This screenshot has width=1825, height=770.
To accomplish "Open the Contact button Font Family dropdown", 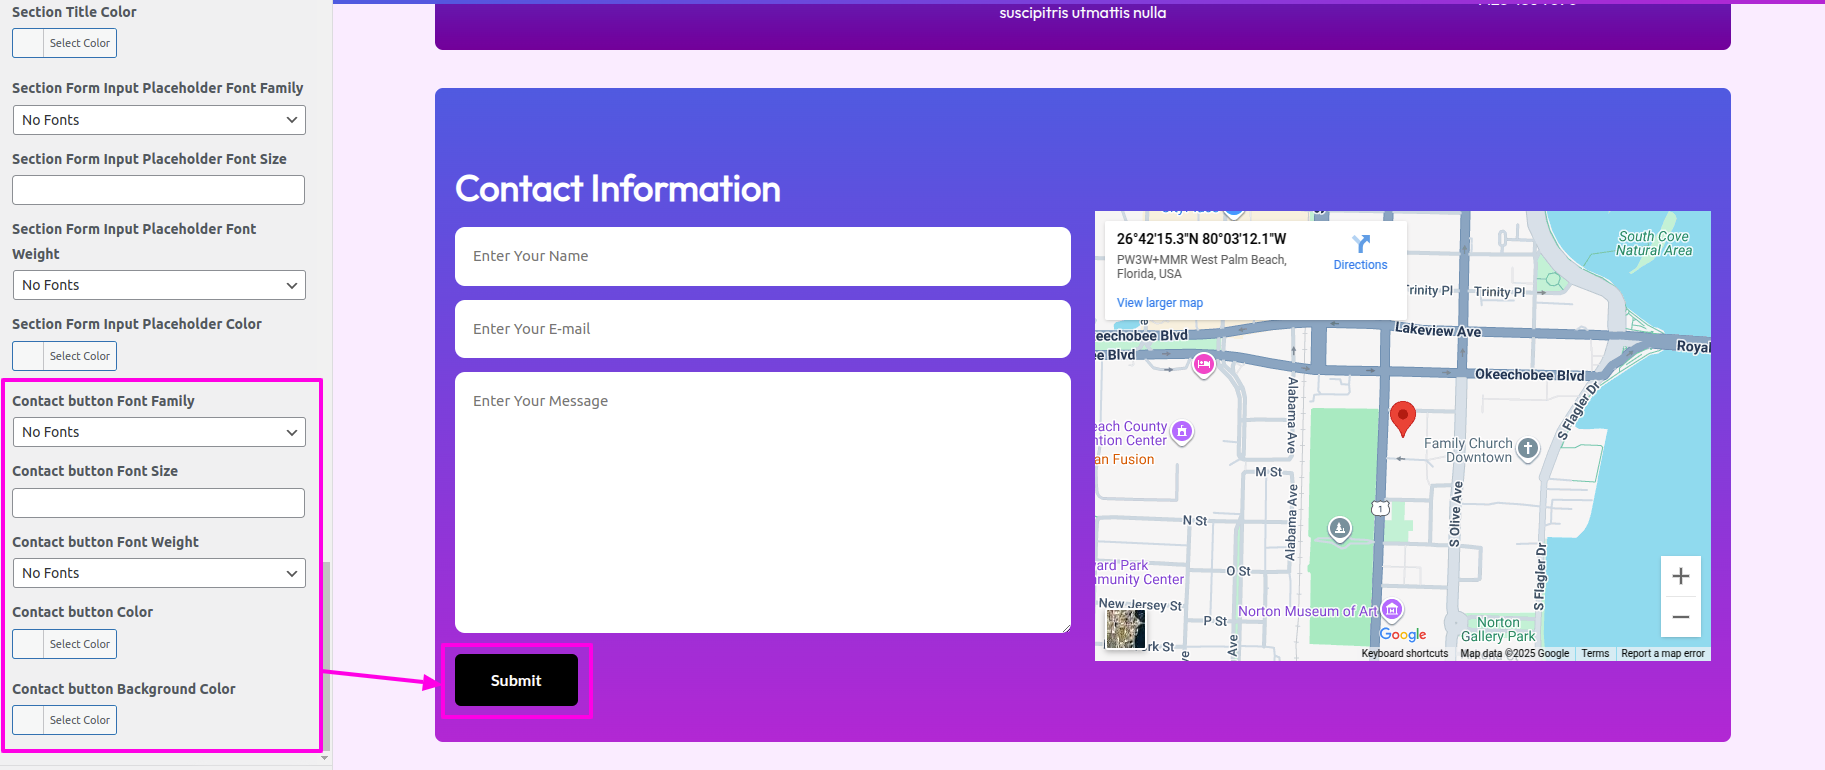I will click(x=159, y=432).
